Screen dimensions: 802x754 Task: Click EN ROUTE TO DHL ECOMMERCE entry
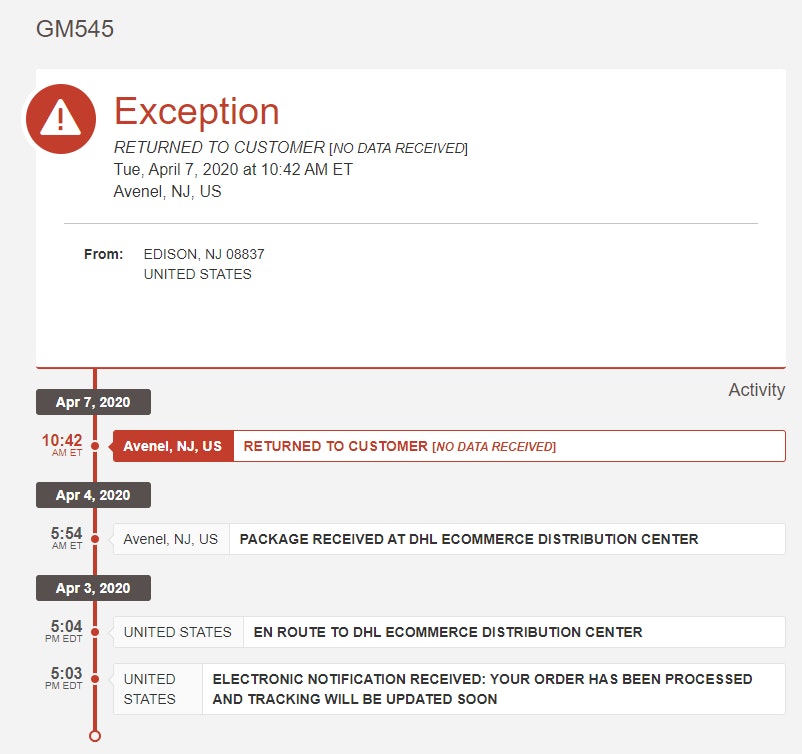[448, 632]
